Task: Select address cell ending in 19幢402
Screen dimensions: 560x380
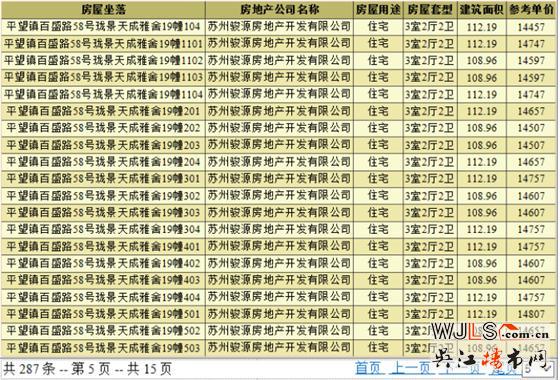Action: coord(104,264)
